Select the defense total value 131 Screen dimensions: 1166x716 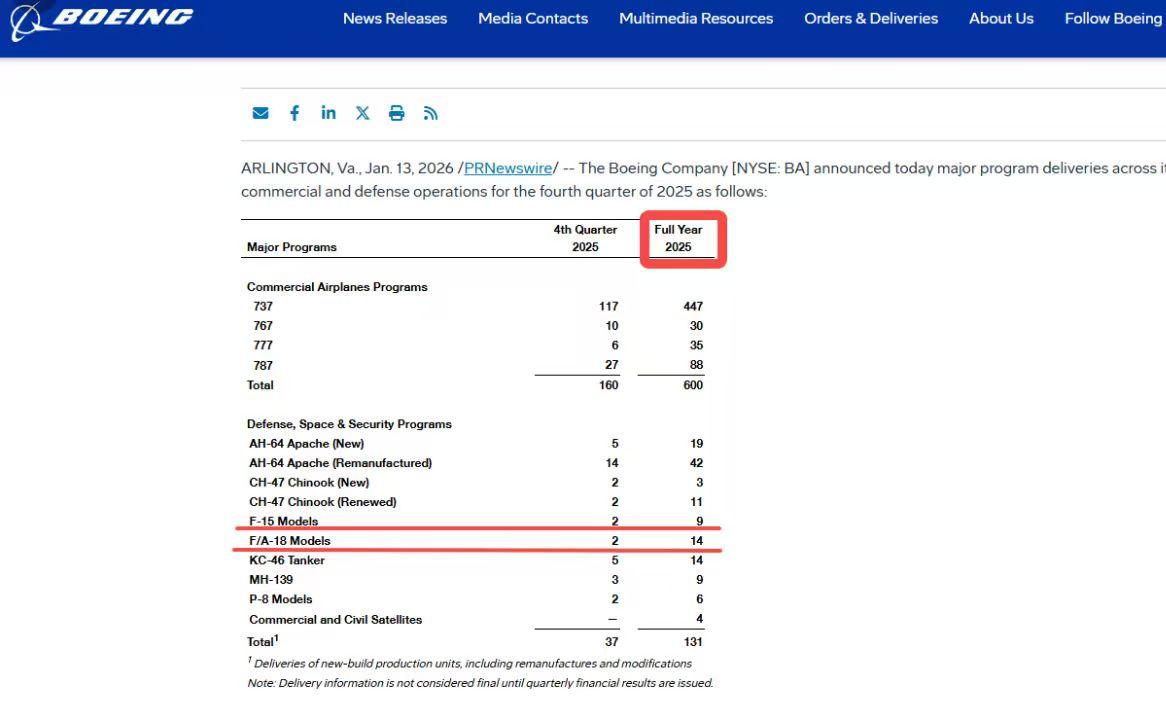pos(693,642)
